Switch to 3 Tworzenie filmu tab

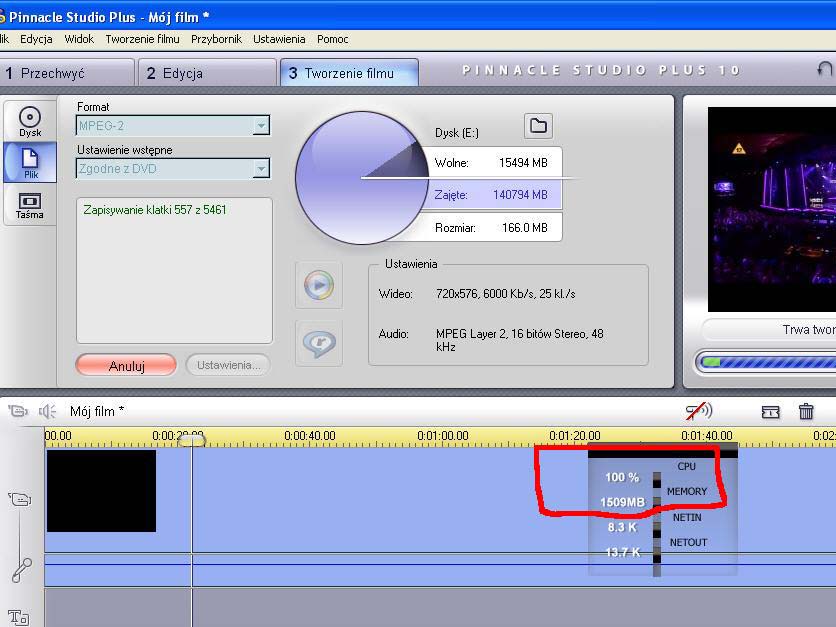[349, 73]
